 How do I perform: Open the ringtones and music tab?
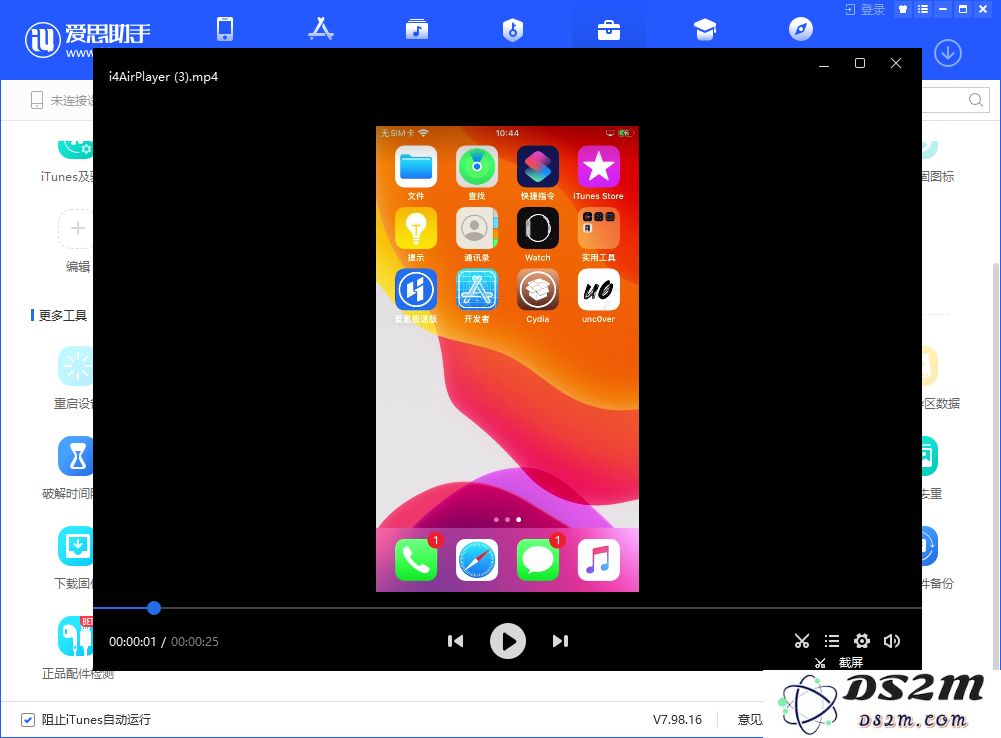pyautogui.click(x=417, y=29)
